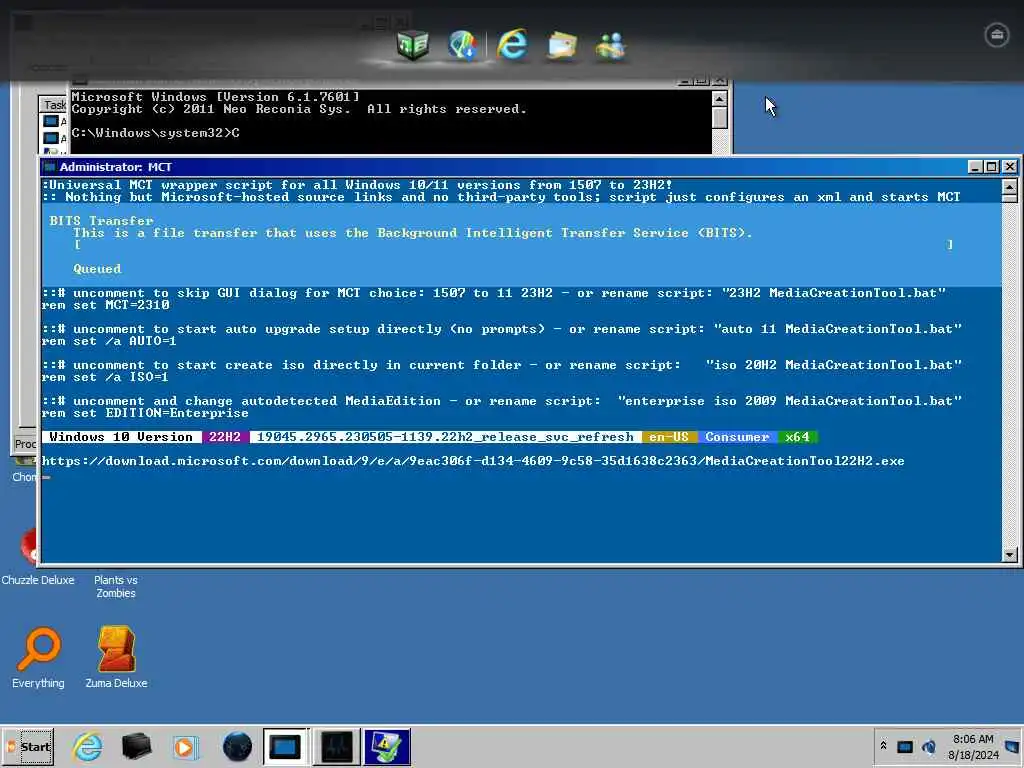This screenshot has width=1024, height=768.
Task: Minimize the Administrator: MCT window
Action: (x=974, y=167)
